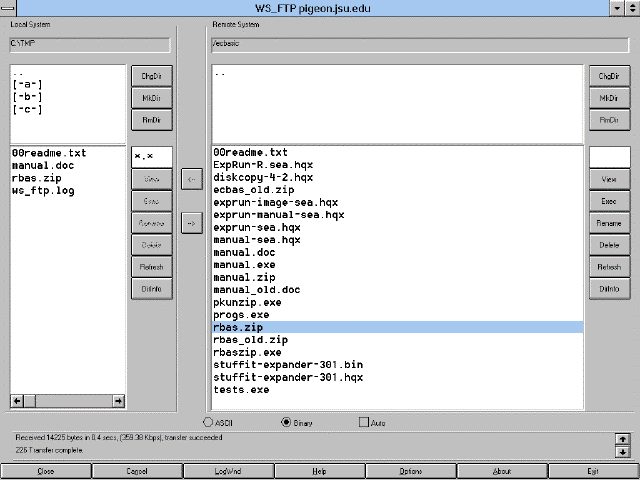Open the window system menu box
640x480 pixels.
[x=8, y=8]
